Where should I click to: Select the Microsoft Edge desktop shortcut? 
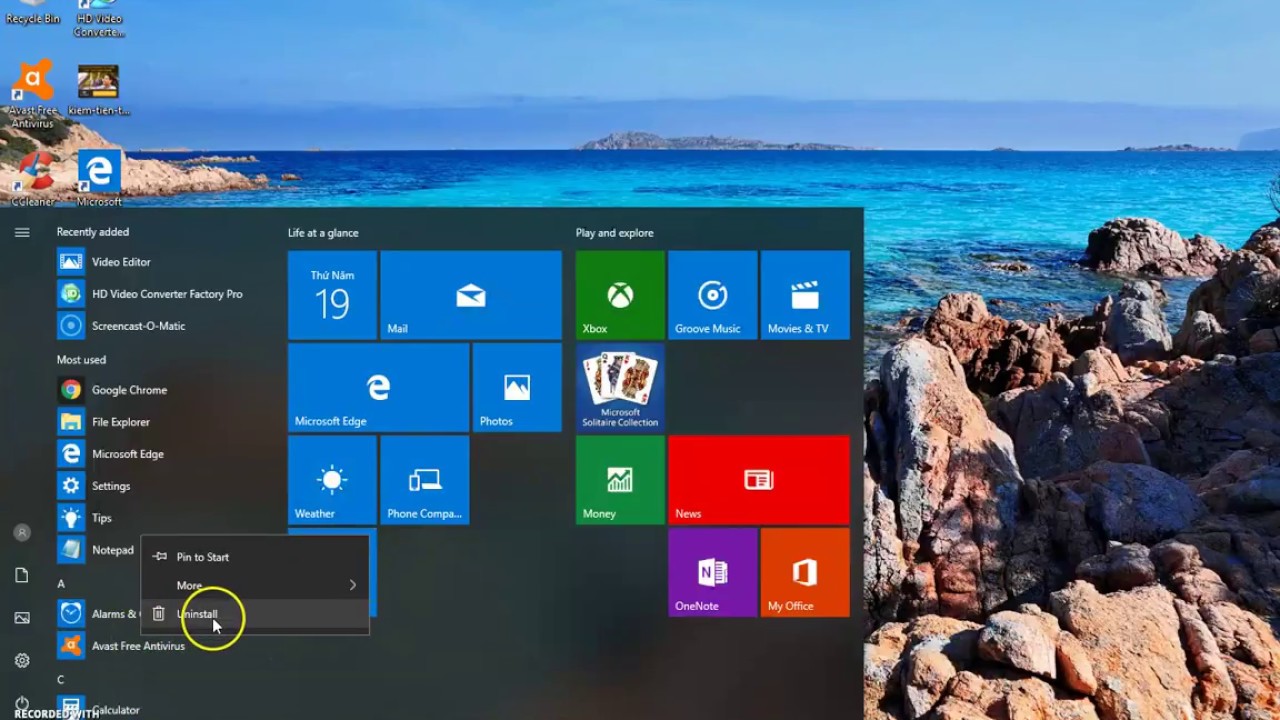click(x=99, y=178)
